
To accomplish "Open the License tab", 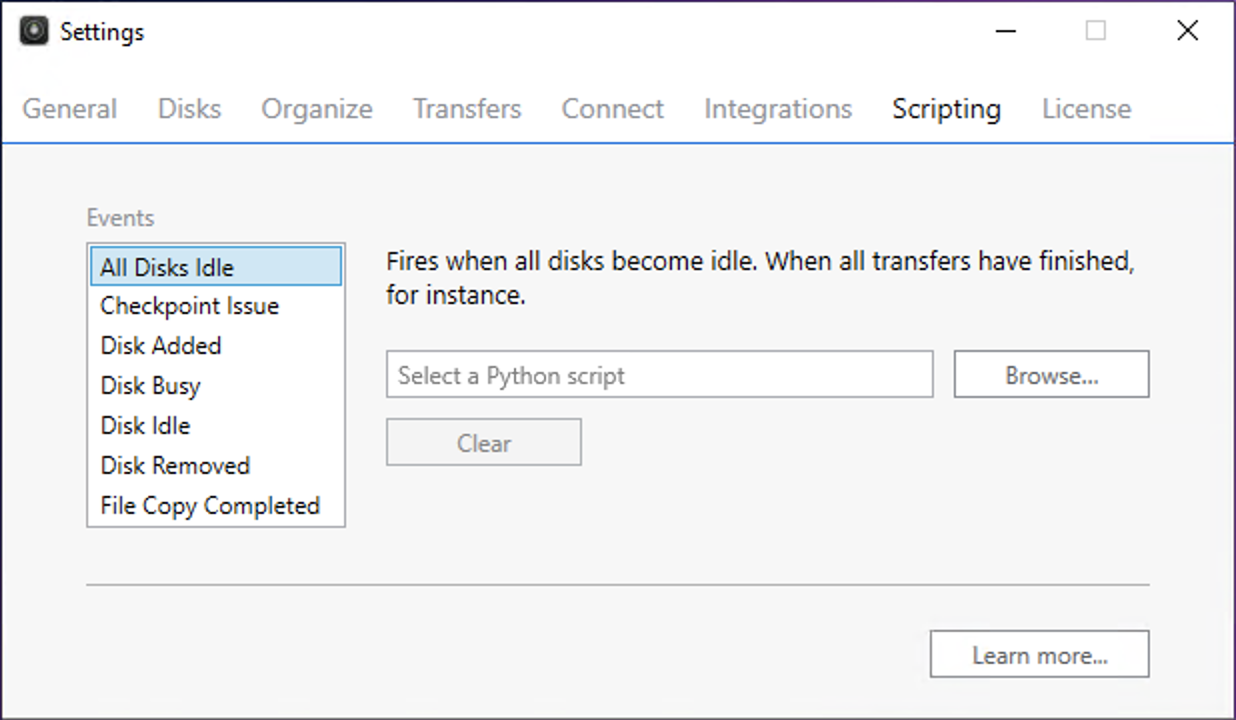I will tap(1086, 109).
